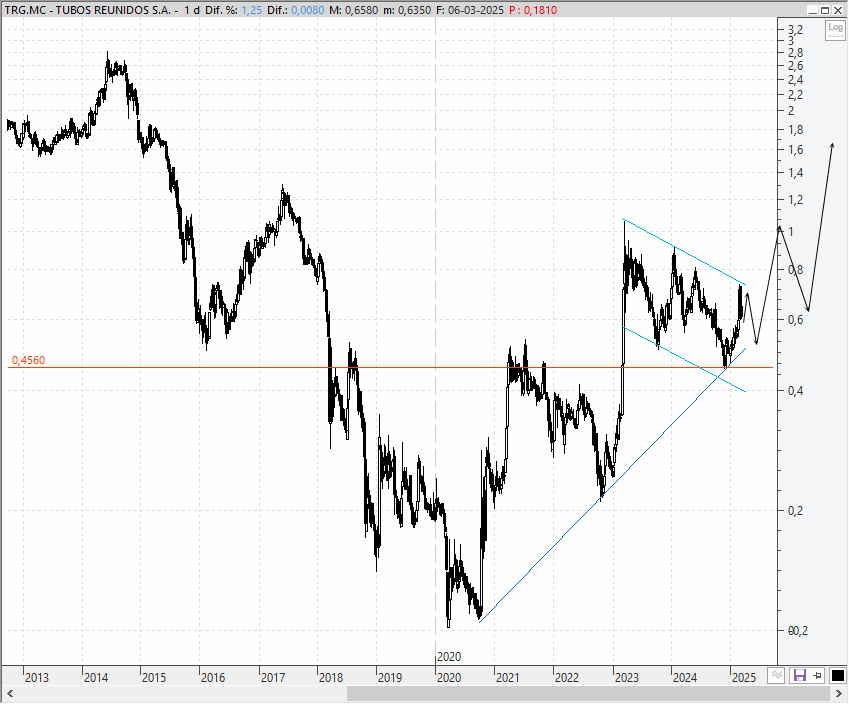Click the 1,4 price axis label

coord(795,173)
